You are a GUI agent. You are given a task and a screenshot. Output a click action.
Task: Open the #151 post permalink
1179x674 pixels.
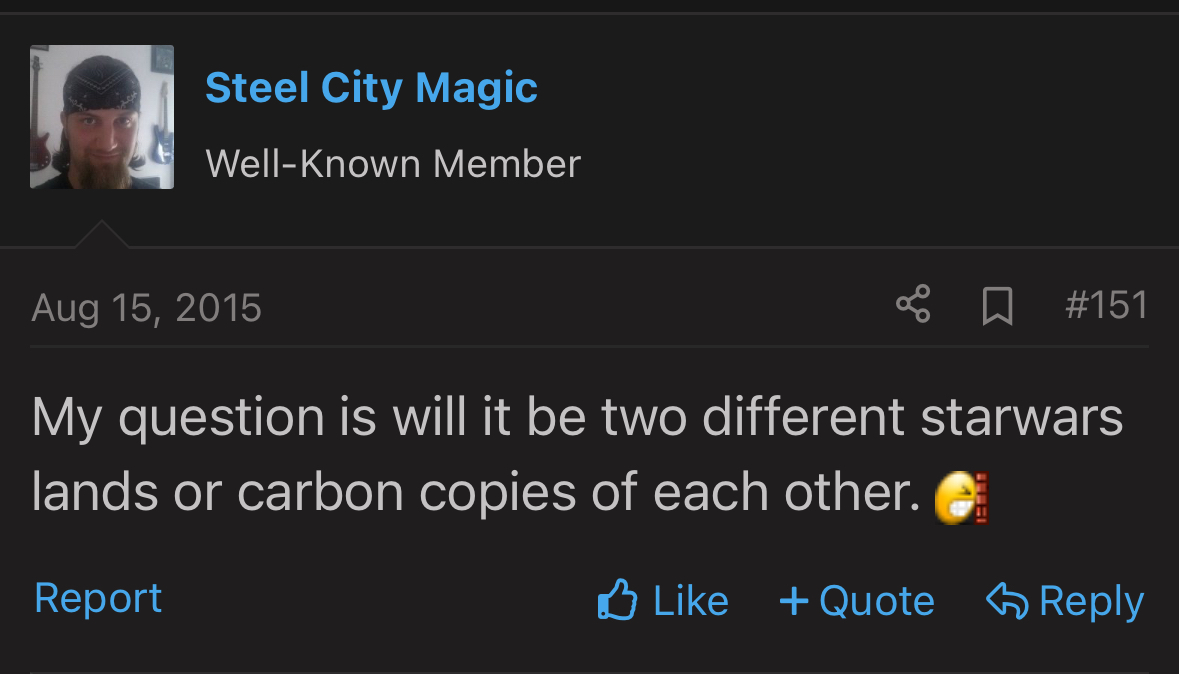coord(1106,305)
